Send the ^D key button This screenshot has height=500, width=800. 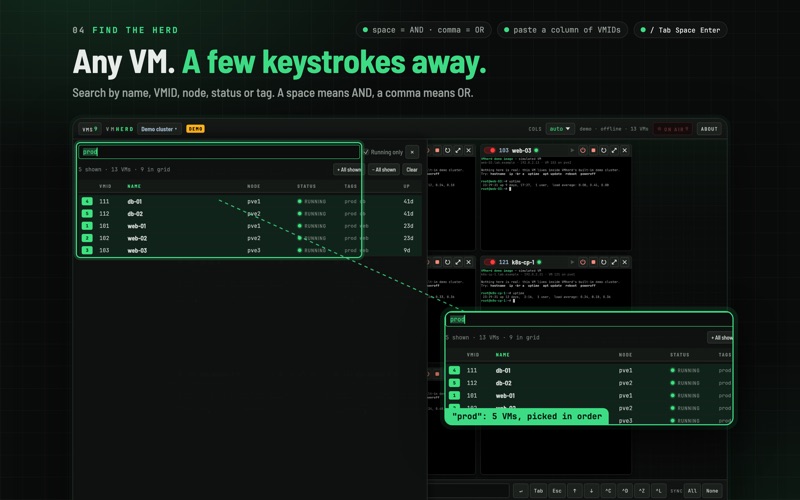tap(625, 491)
